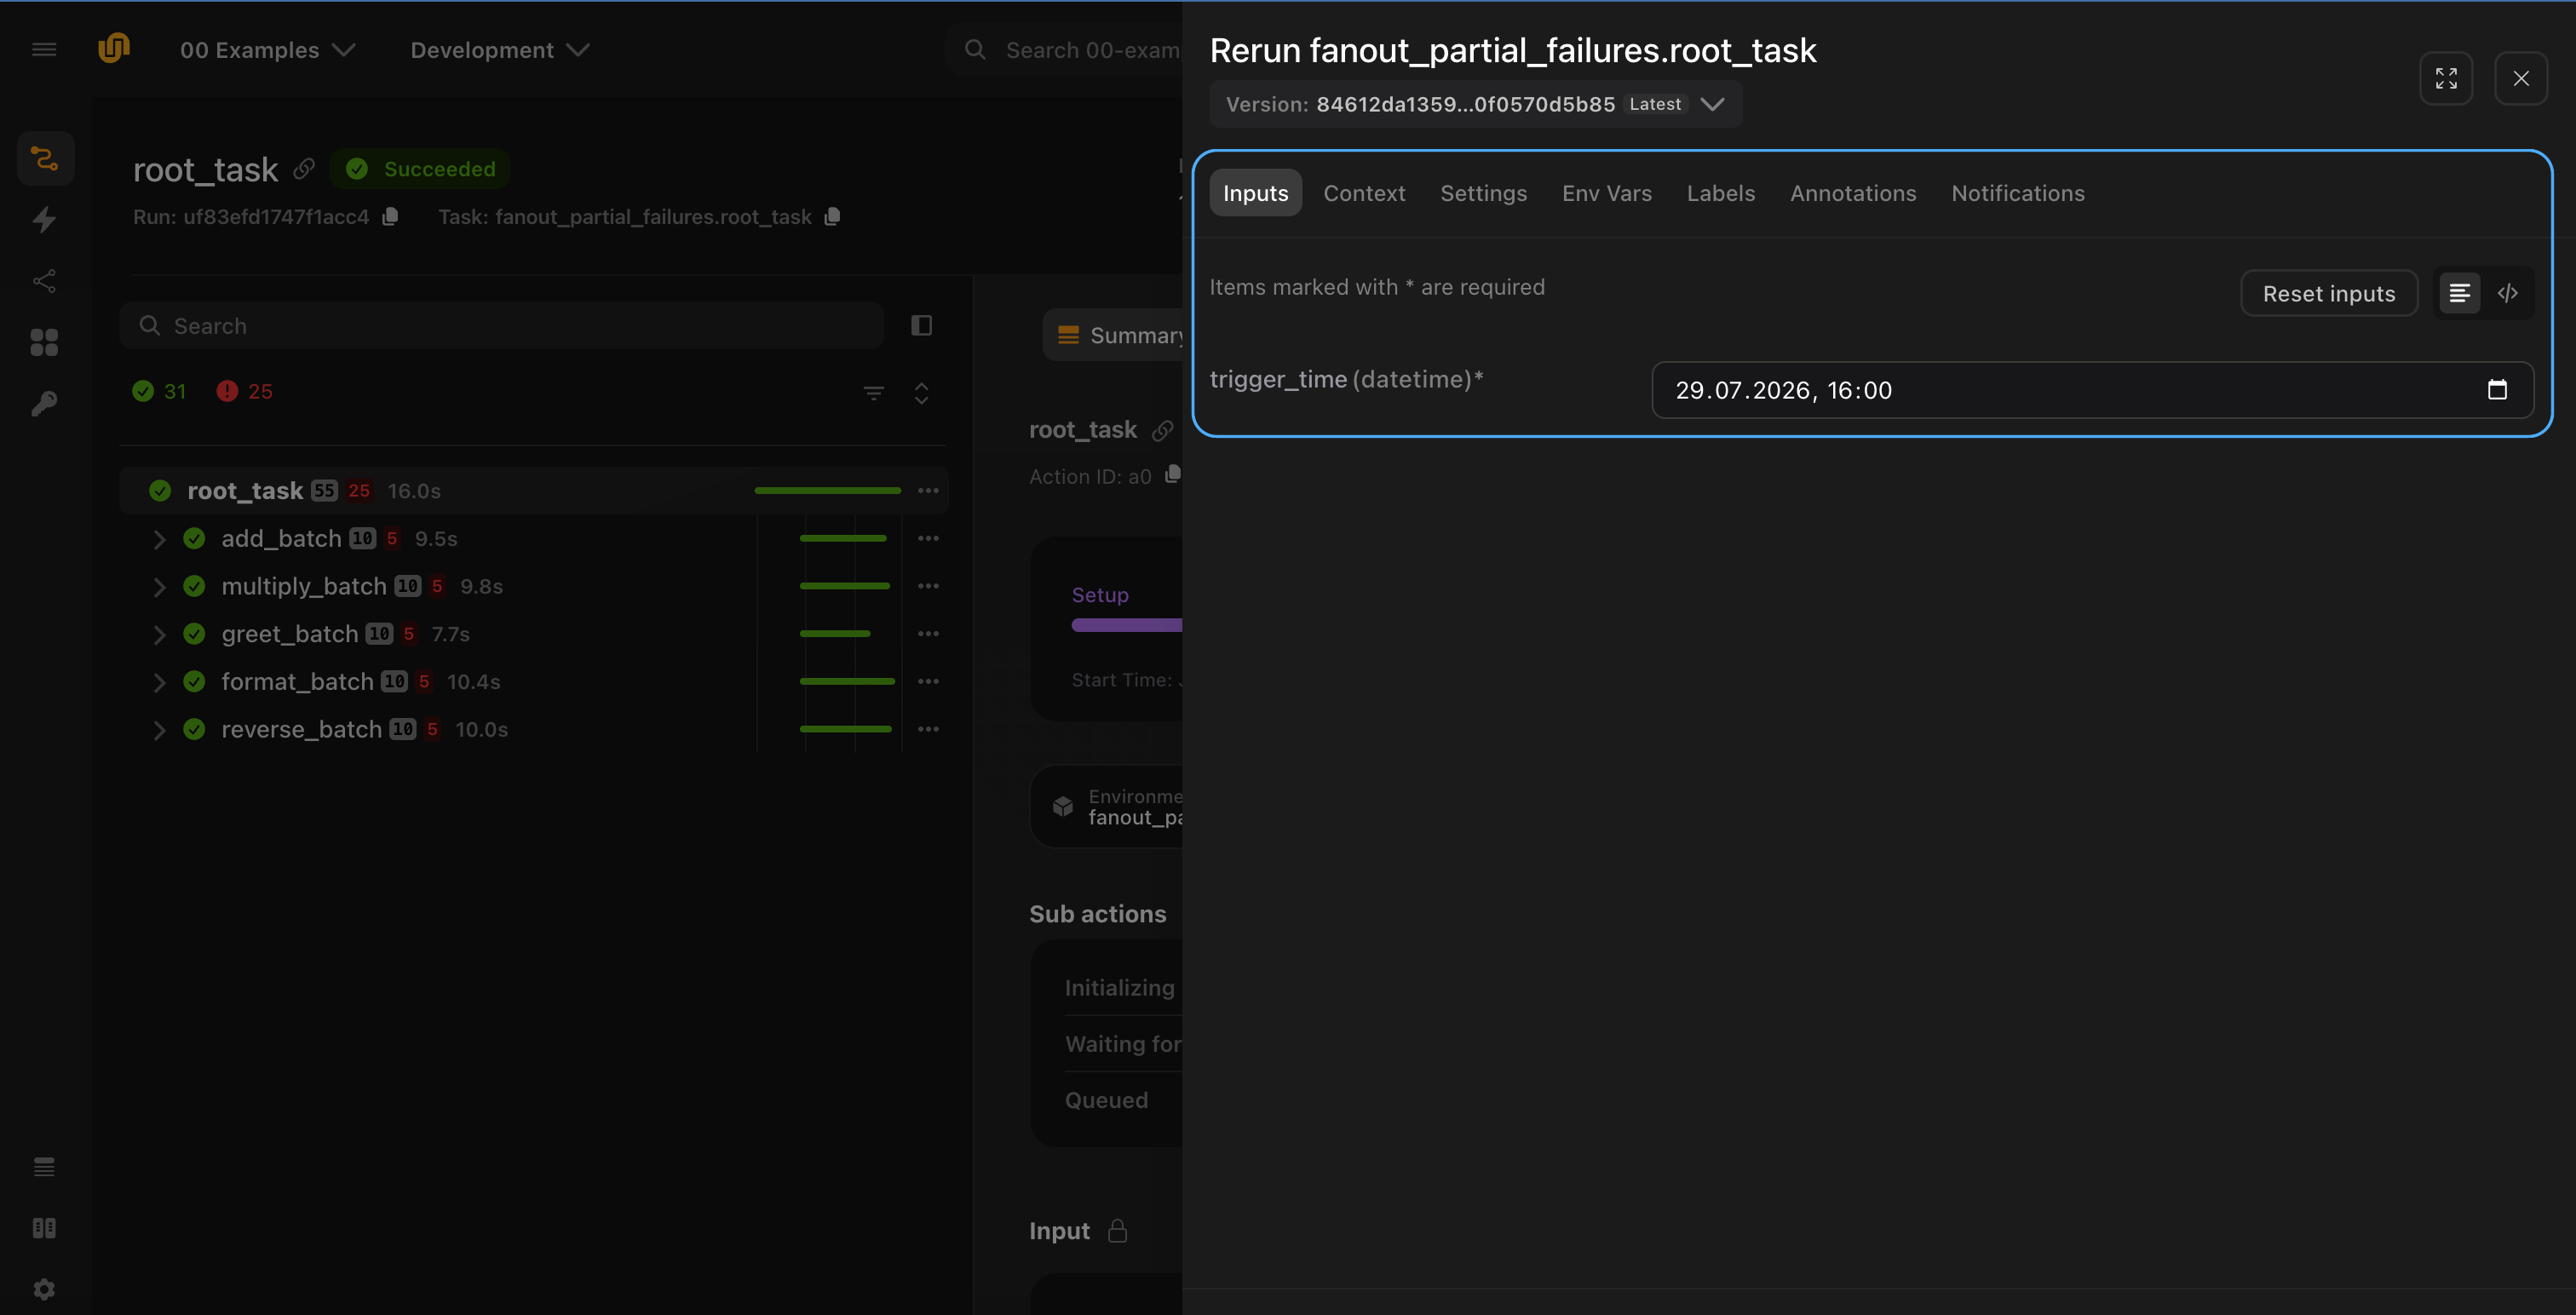Open more options for format_batch row
This screenshot has width=2576, height=1315.
(928, 682)
